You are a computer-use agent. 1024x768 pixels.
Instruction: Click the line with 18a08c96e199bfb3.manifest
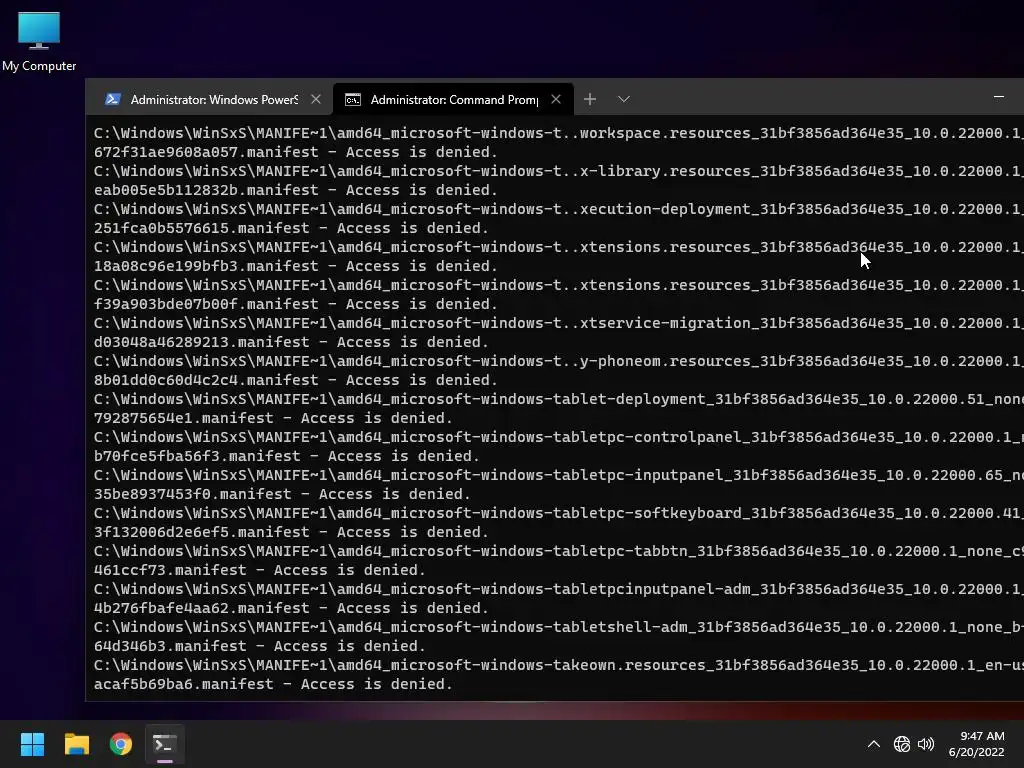[295, 266]
